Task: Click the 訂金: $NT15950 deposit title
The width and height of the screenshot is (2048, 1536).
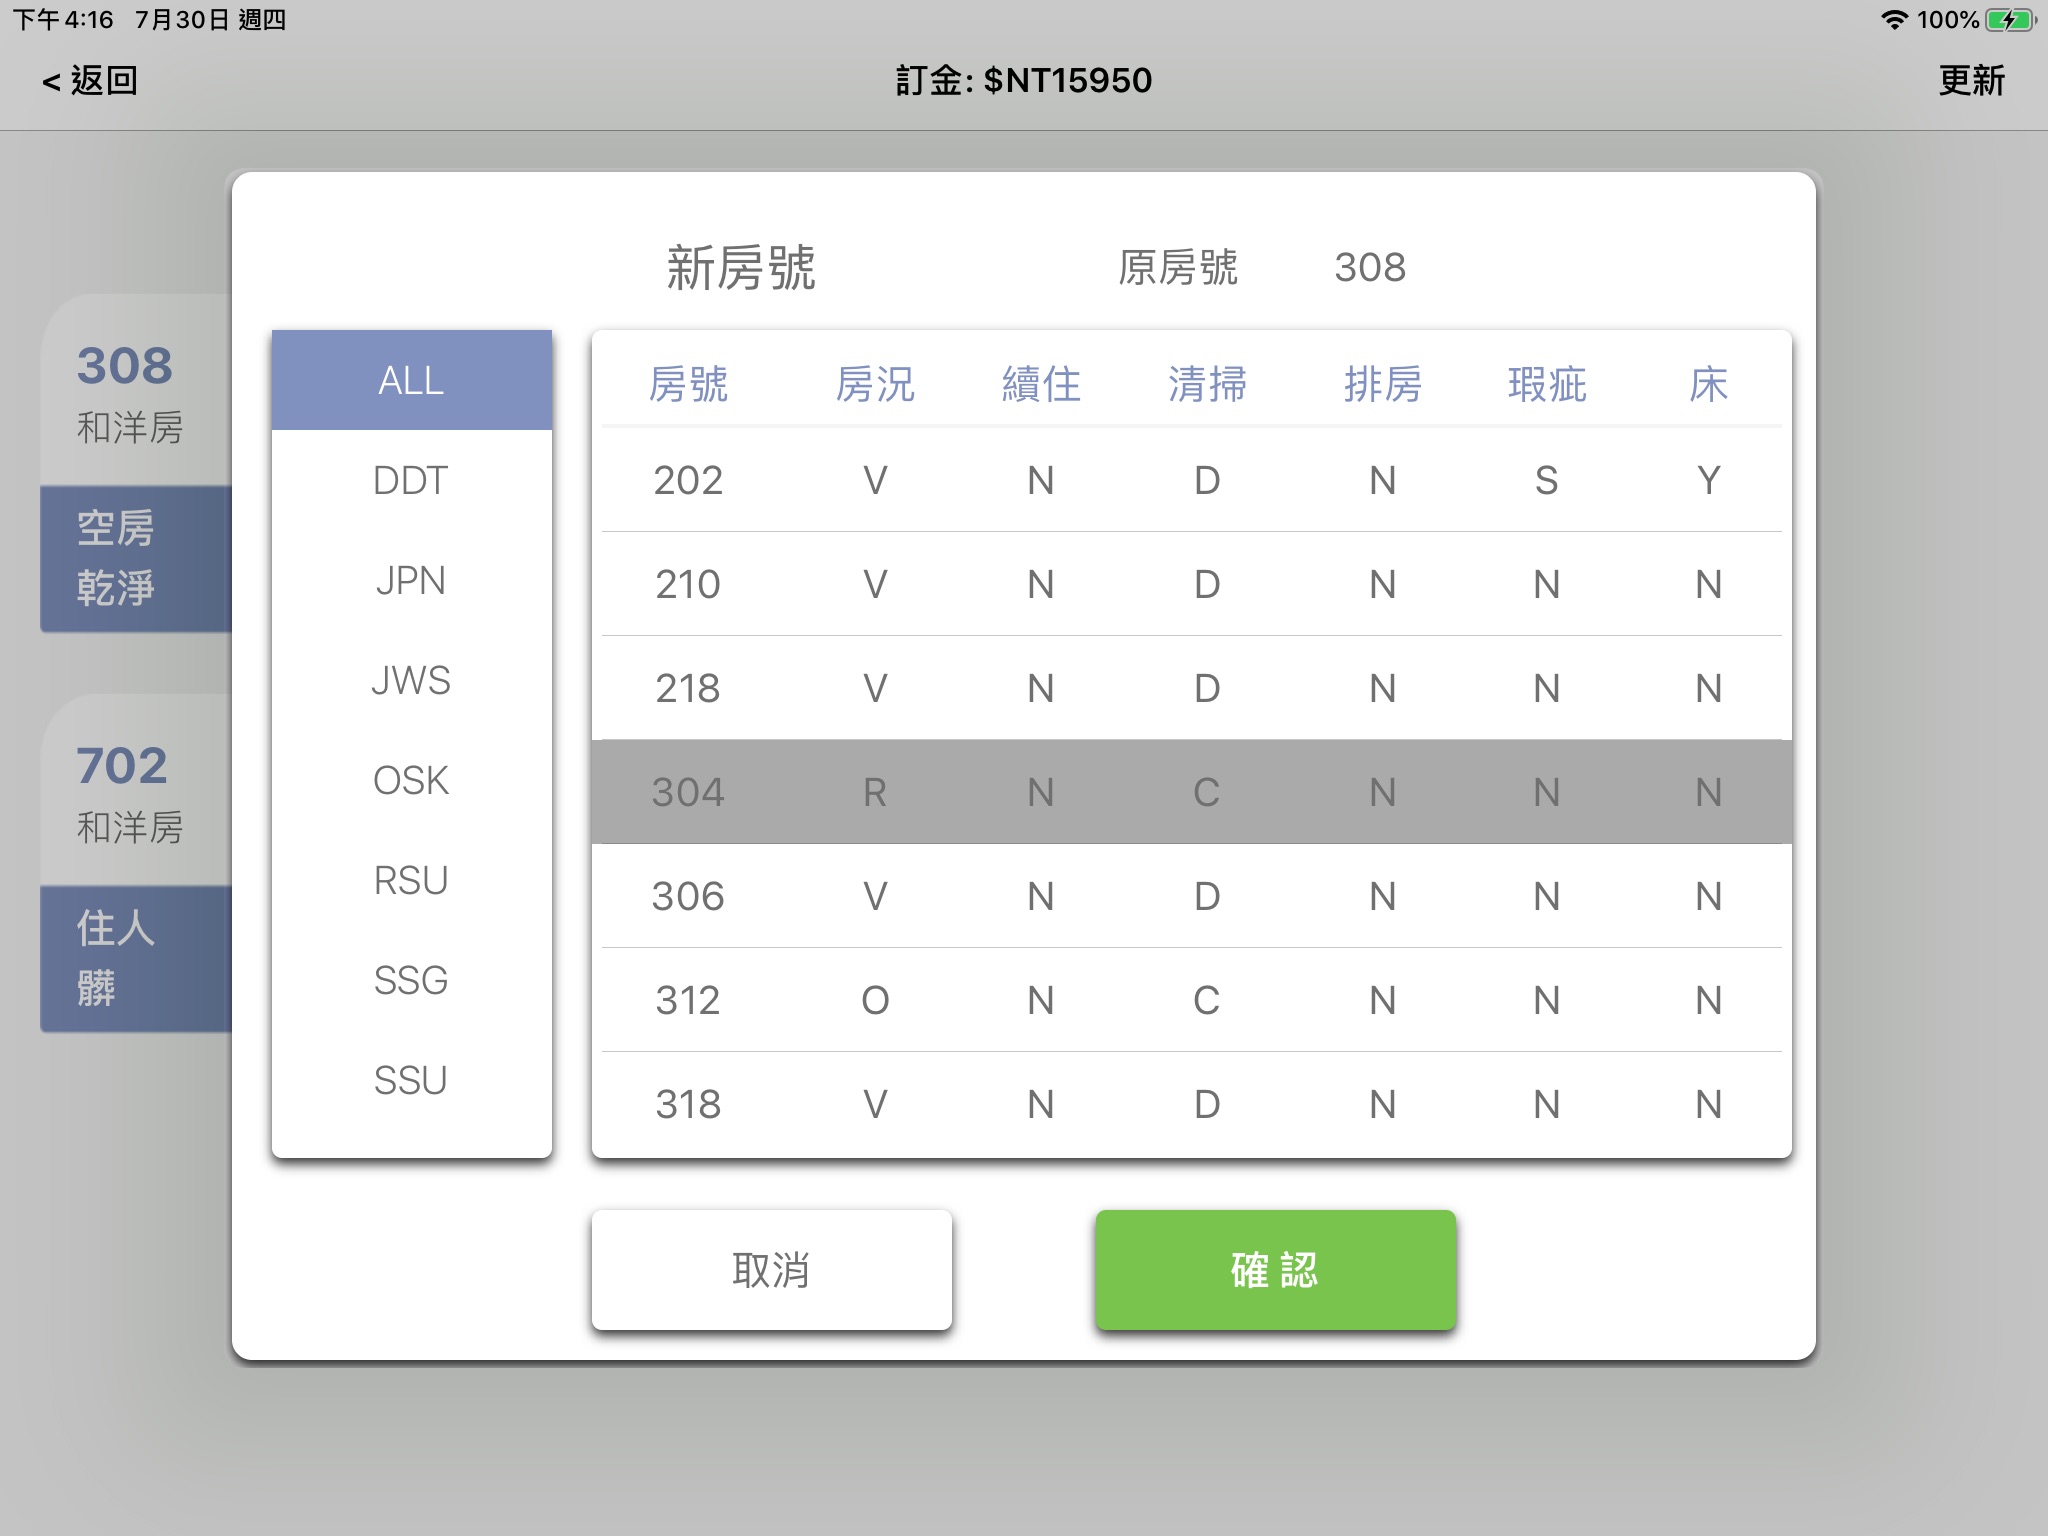Action: (x=1024, y=81)
